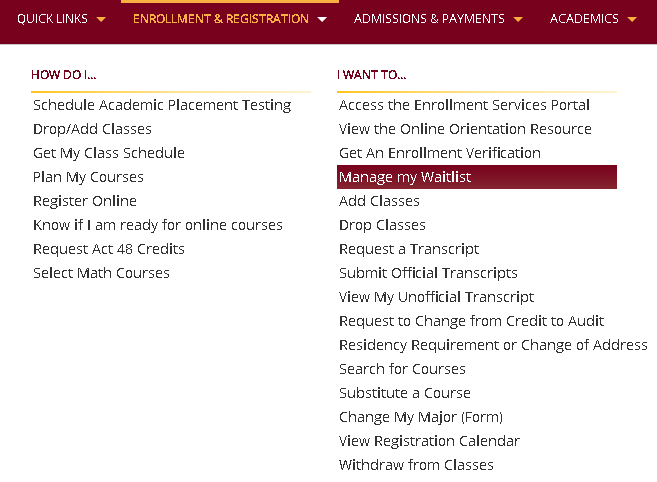
Task: Choose Register Online link
Action: 85,201
